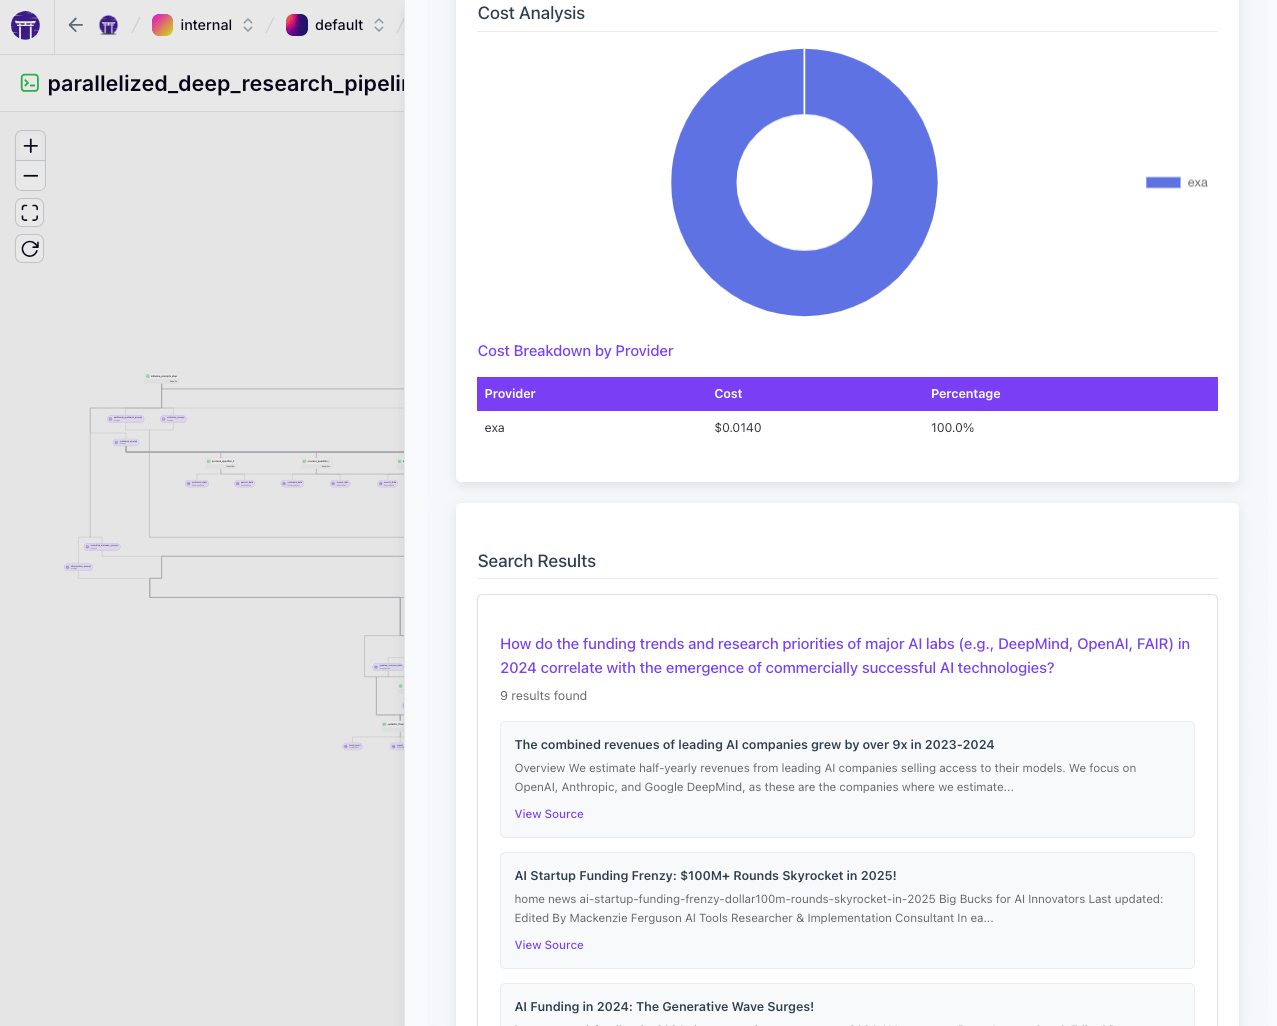
Task: Click the small ZenML breadcrumb icon
Action: [109, 25]
